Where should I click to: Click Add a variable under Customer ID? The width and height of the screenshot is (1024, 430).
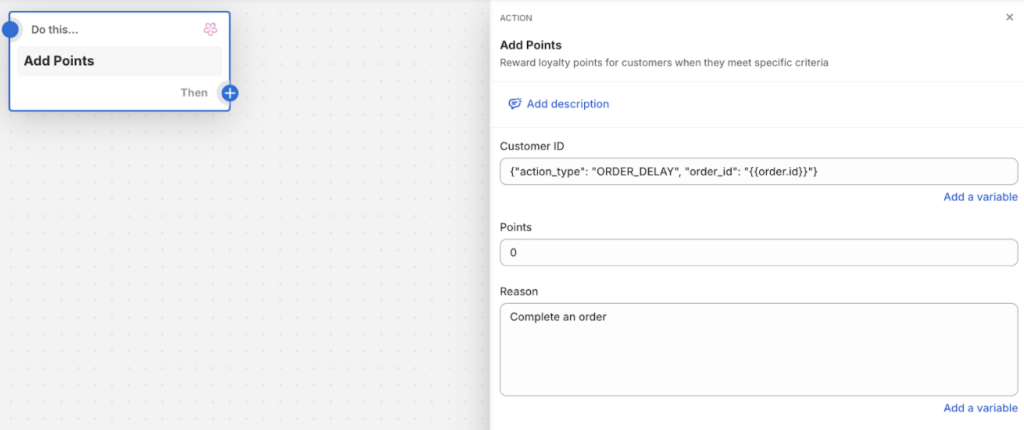[x=980, y=197]
